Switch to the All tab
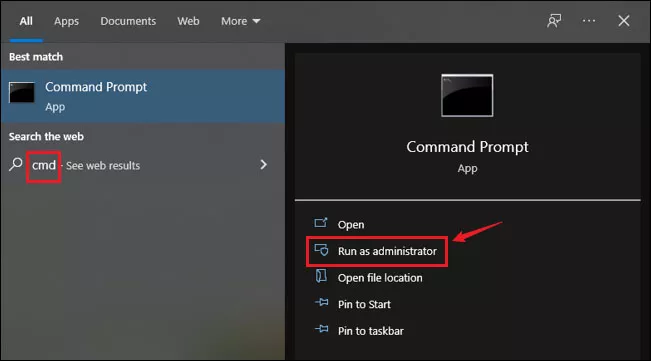651x361 pixels. (26, 21)
